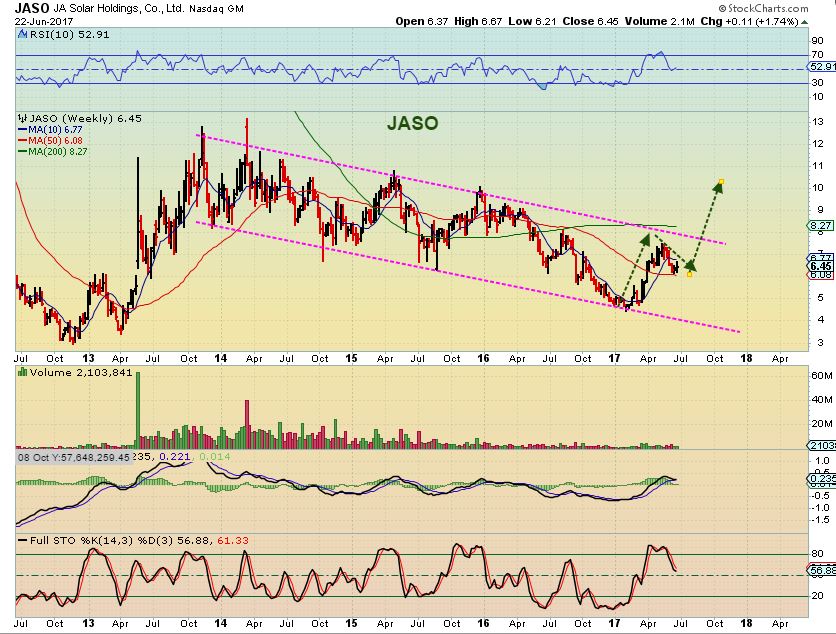Click the RSI(10) indicator icon
The width and height of the screenshot is (836, 634).
tap(22, 35)
